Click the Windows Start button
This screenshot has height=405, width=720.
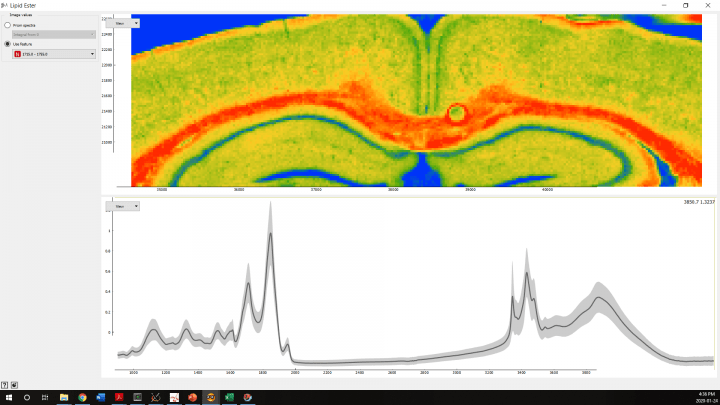(x=8, y=397)
